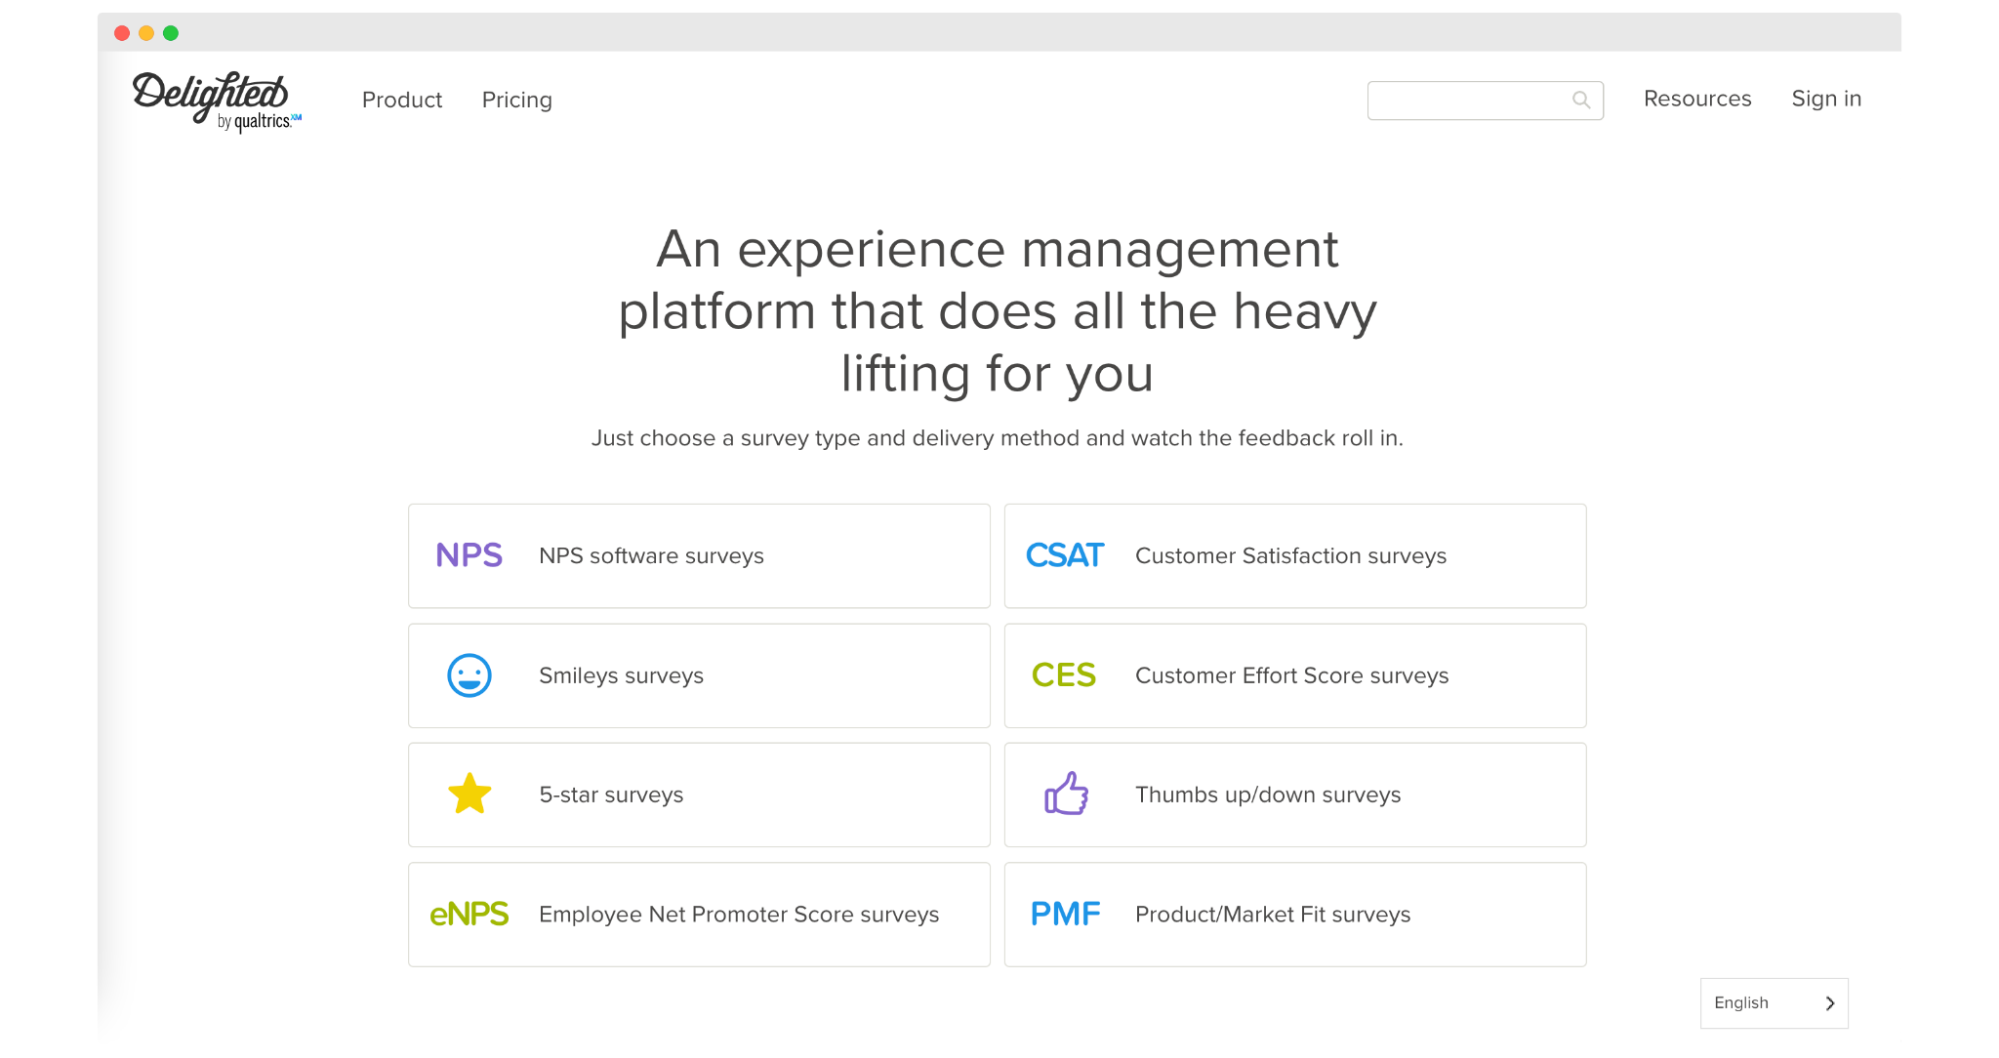
Task: Focus the search input field
Action: pyautogui.click(x=1485, y=100)
